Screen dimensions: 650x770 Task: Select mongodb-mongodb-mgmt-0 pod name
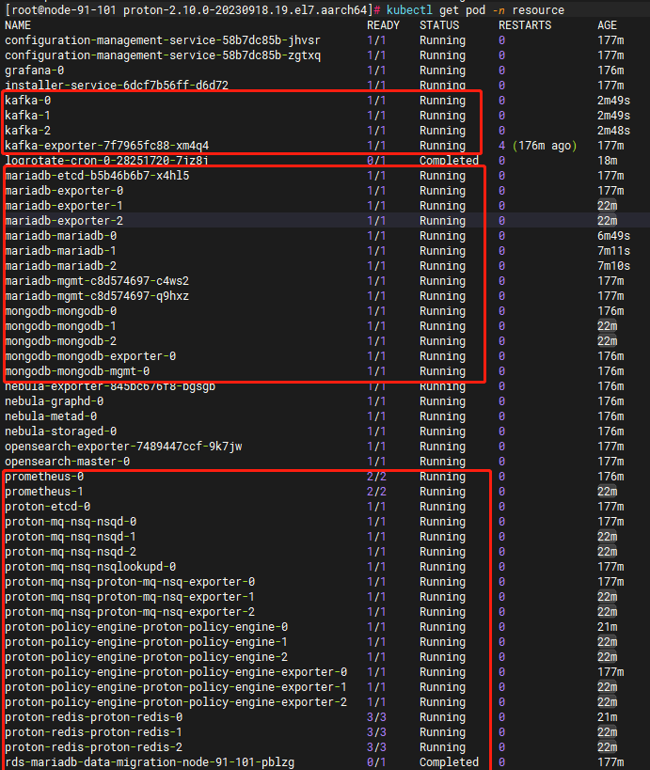click(78, 371)
